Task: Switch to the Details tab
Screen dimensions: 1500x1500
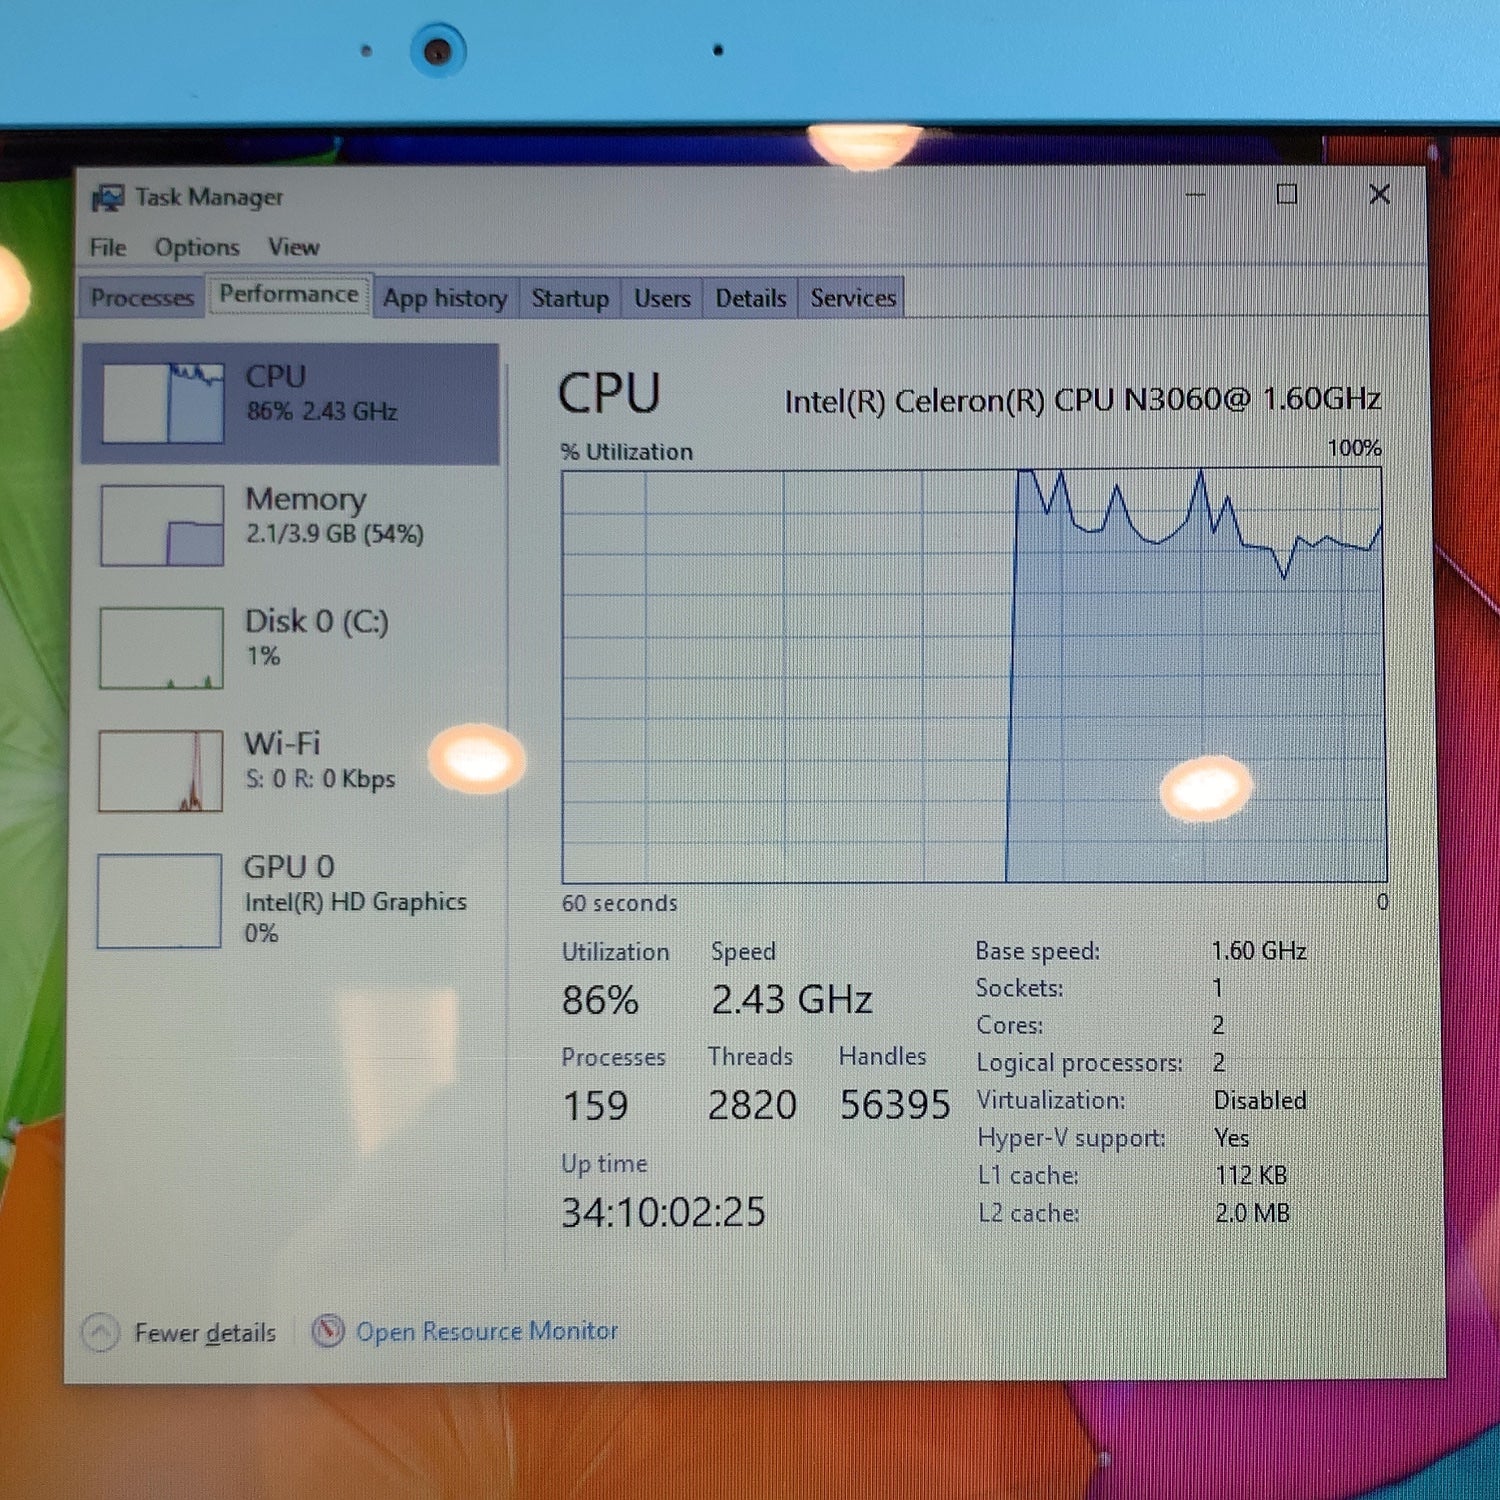Action: pos(750,298)
